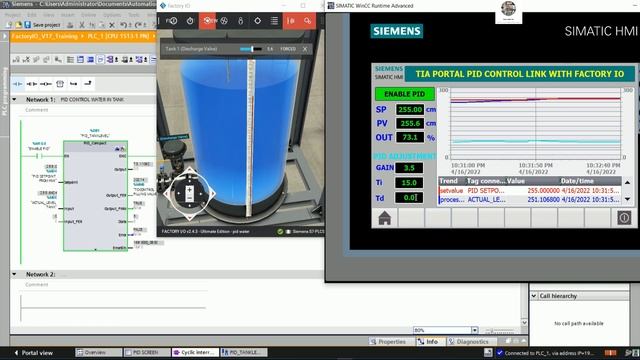Click the trend table up arrow
Viewport: 640px width, 360px height.
tap(627, 182)
